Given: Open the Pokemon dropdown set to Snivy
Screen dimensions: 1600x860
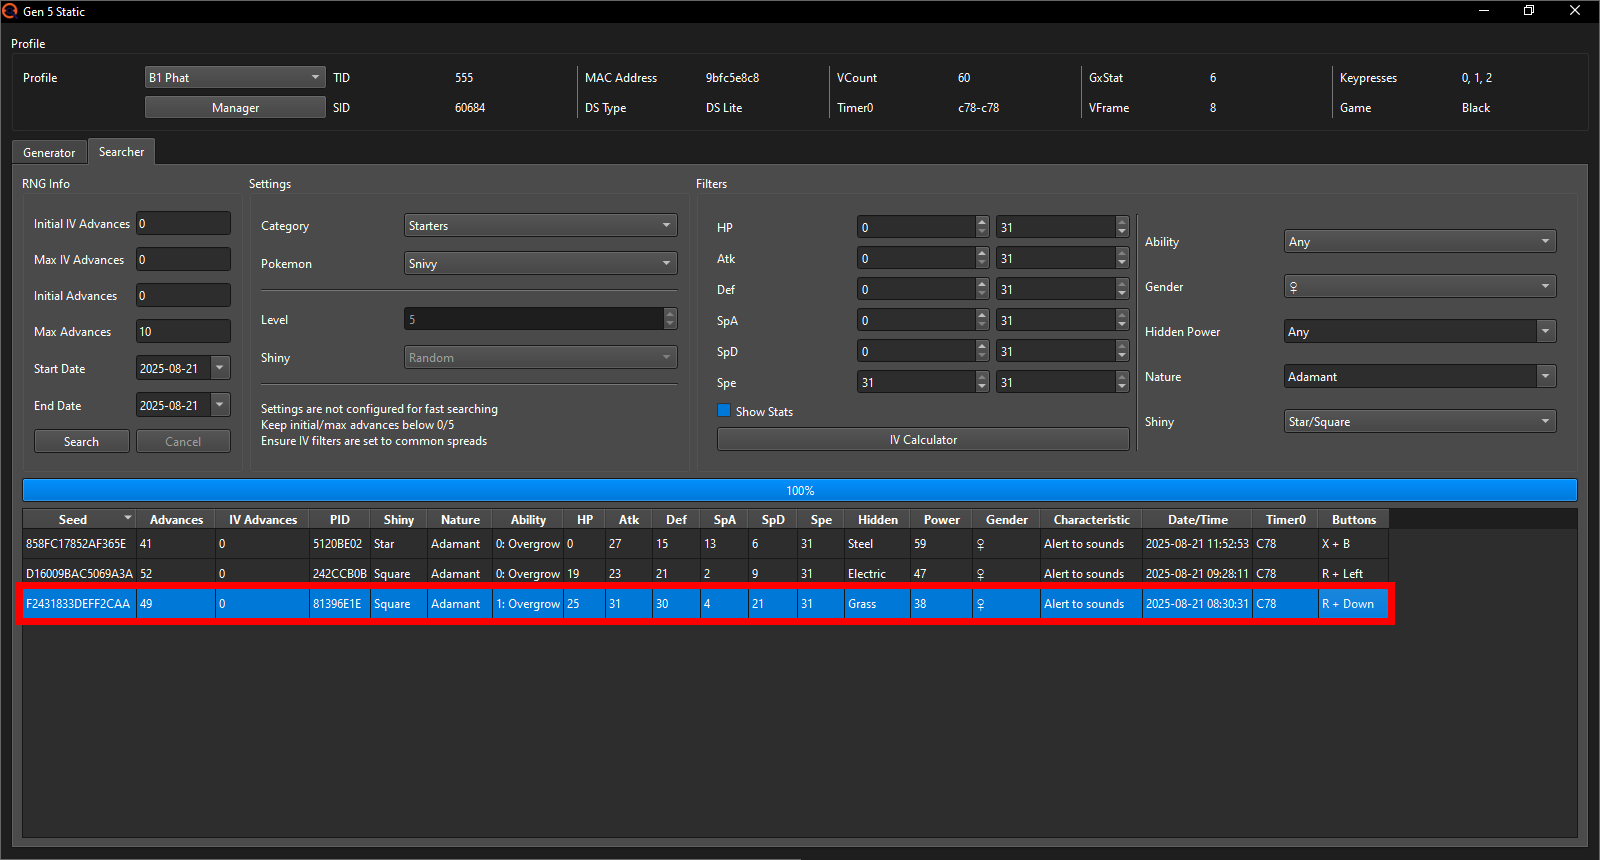Looking at the screenshot, I should click(x=540, y=264).
